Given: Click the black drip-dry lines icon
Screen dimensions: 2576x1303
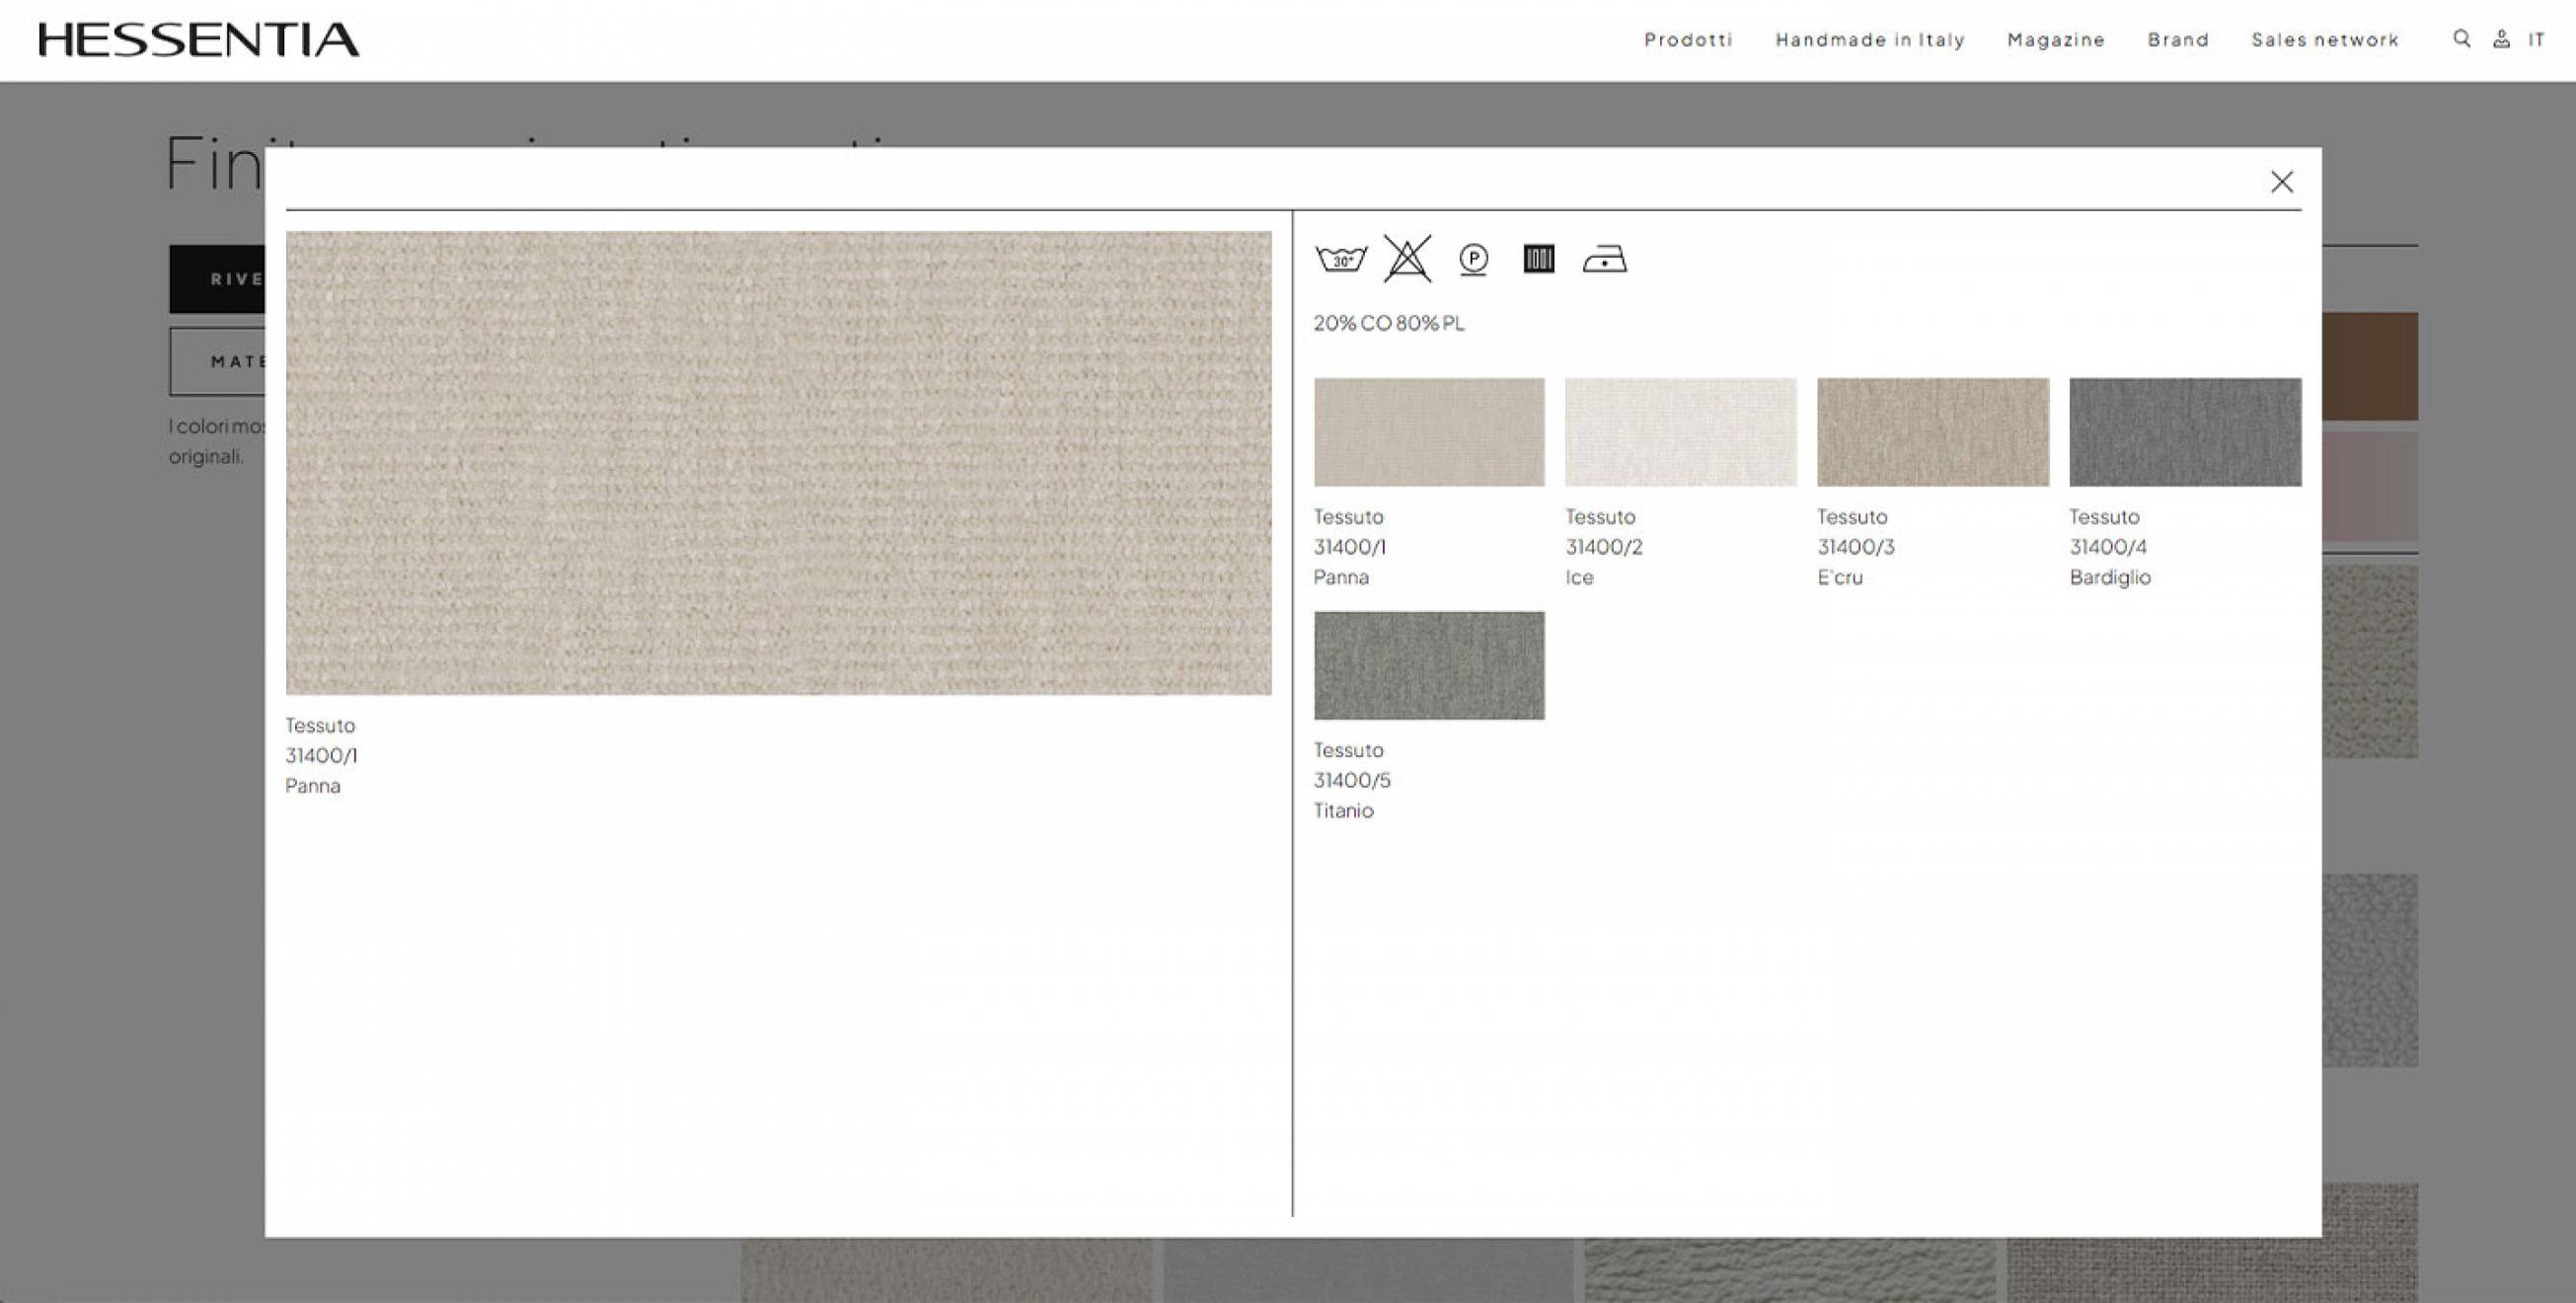Looking at the screenshot, I should (1538, 260).
